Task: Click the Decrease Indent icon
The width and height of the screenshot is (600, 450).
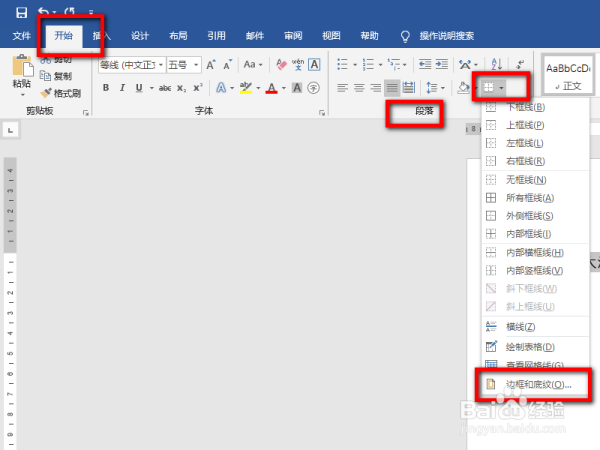Action: click(425, 64)
